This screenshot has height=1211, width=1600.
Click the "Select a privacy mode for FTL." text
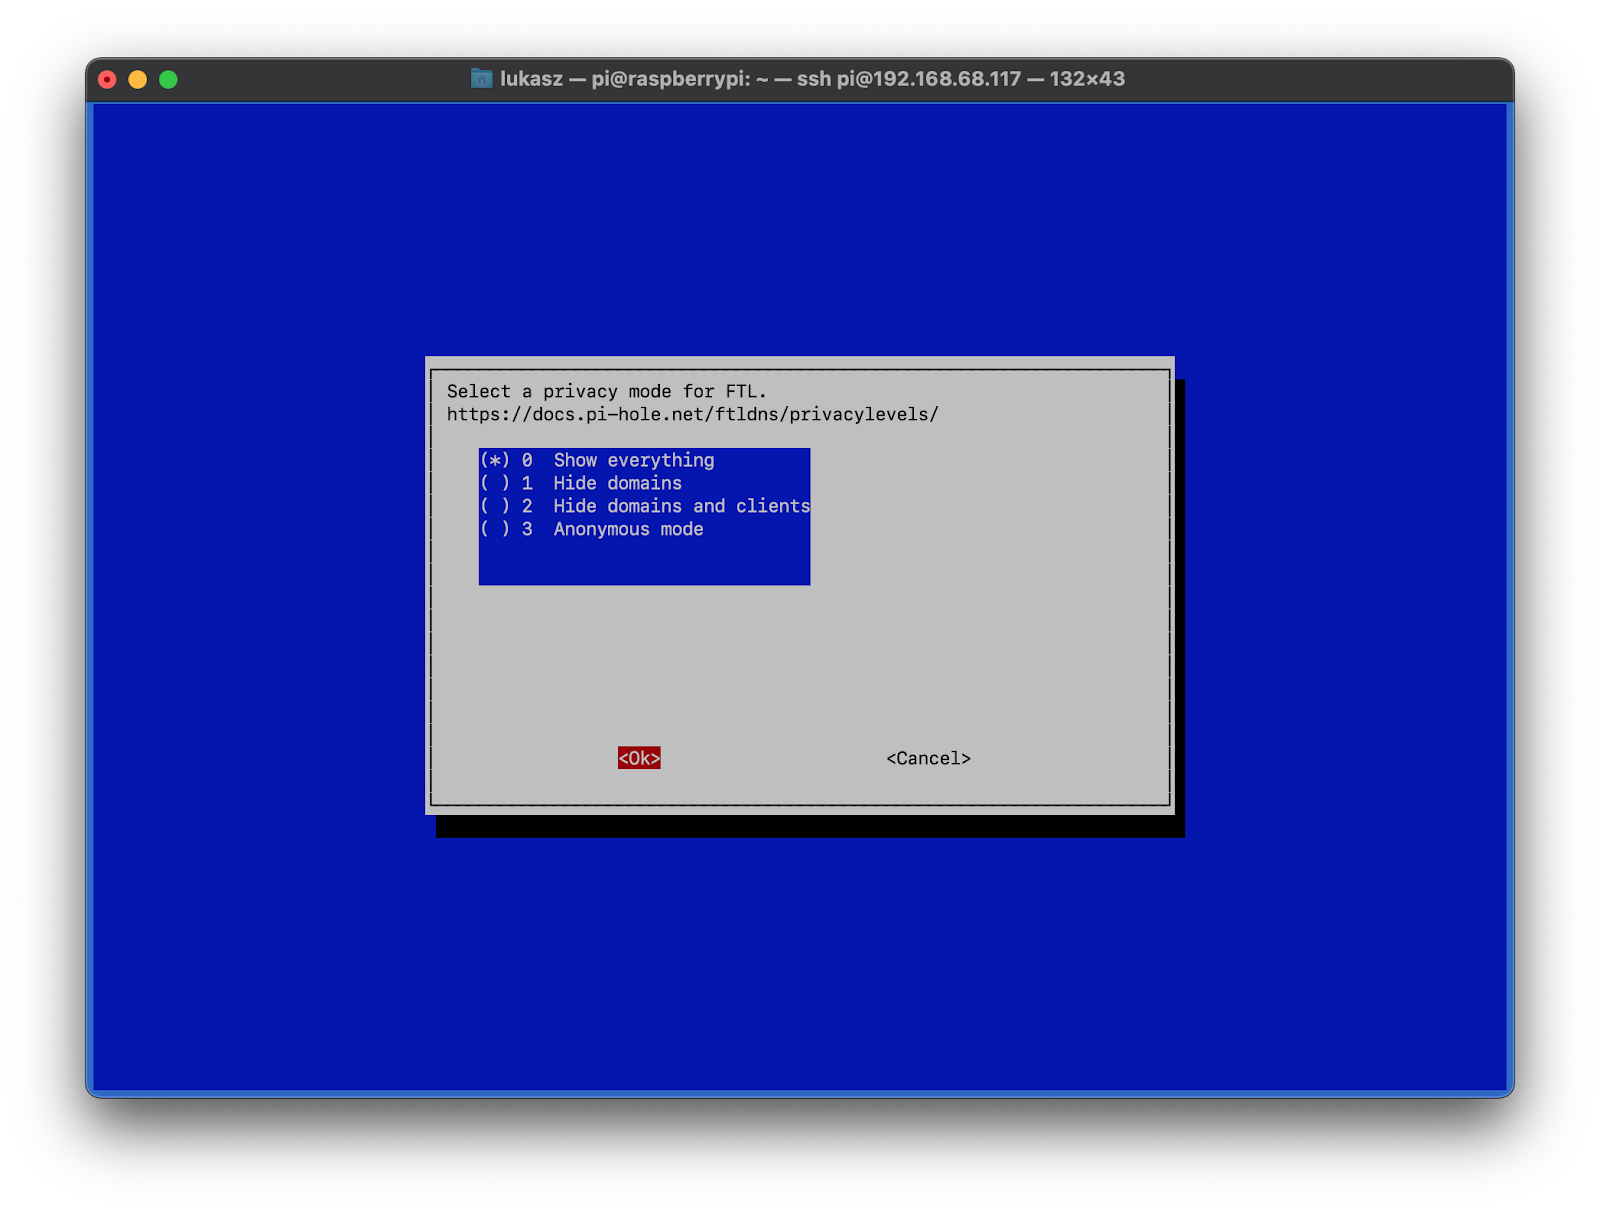[606, 391]
